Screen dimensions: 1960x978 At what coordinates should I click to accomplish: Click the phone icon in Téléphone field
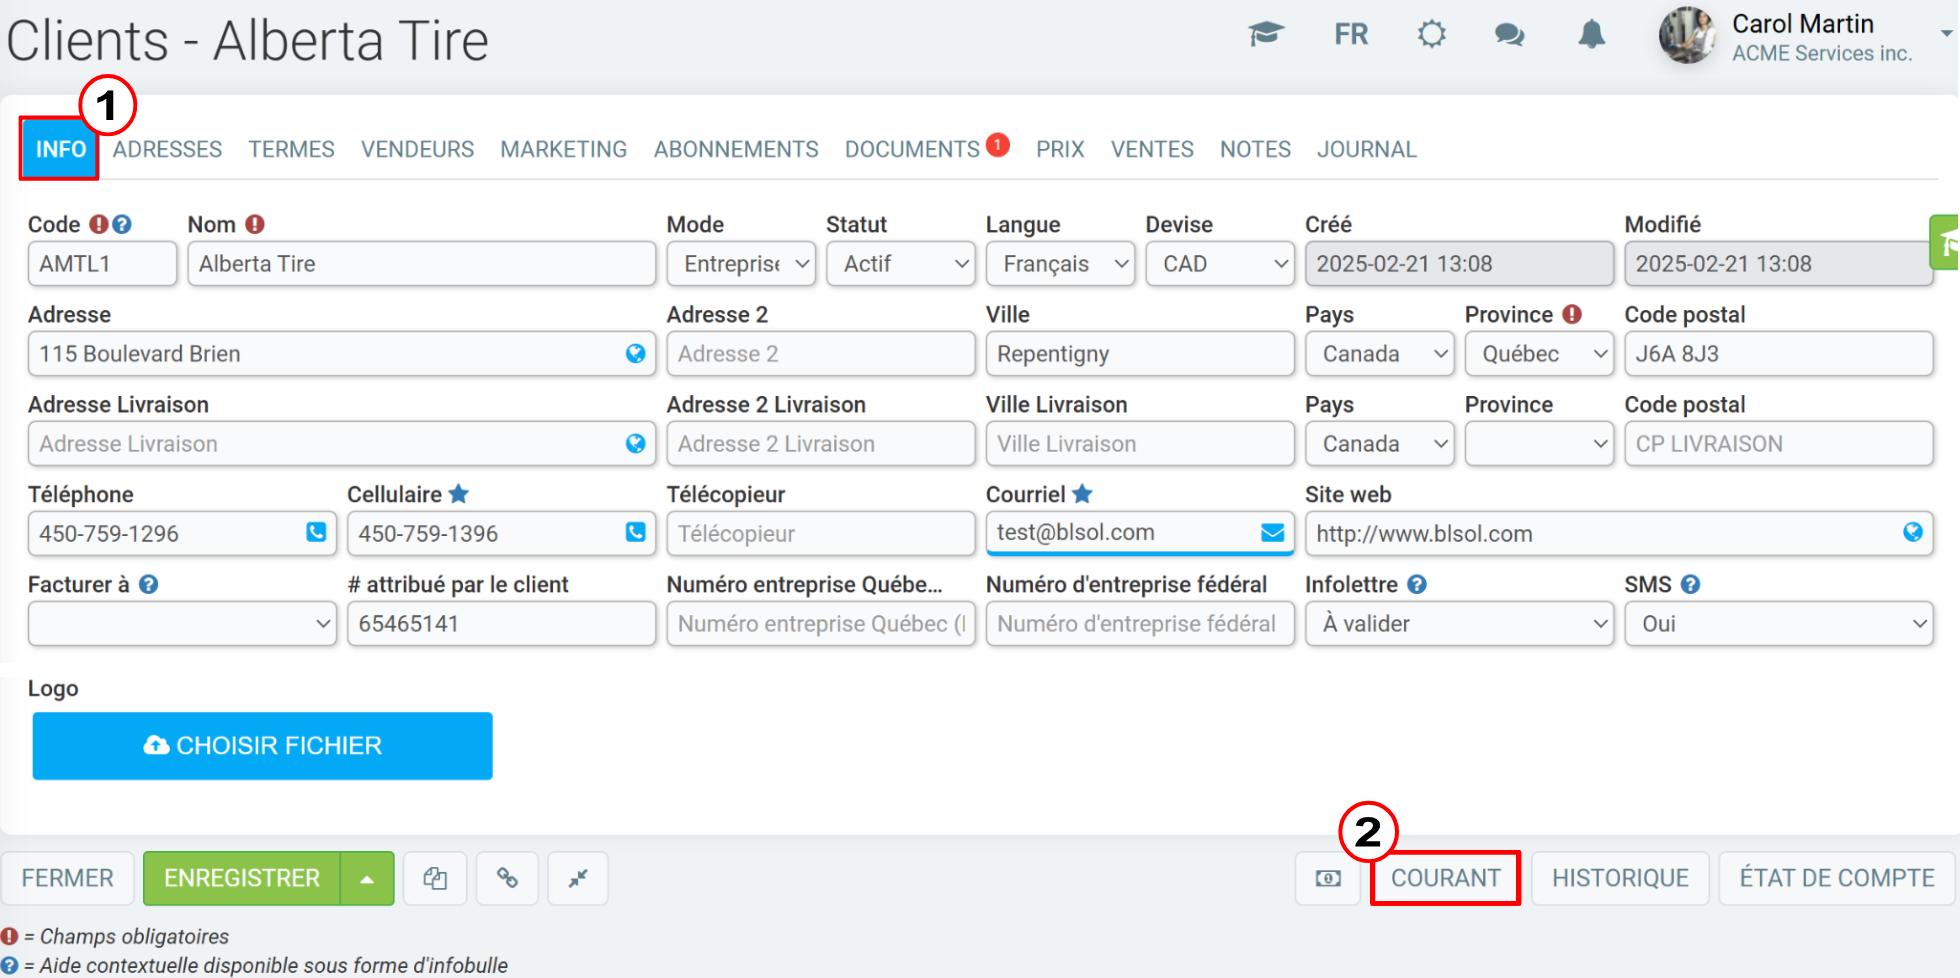316,533
